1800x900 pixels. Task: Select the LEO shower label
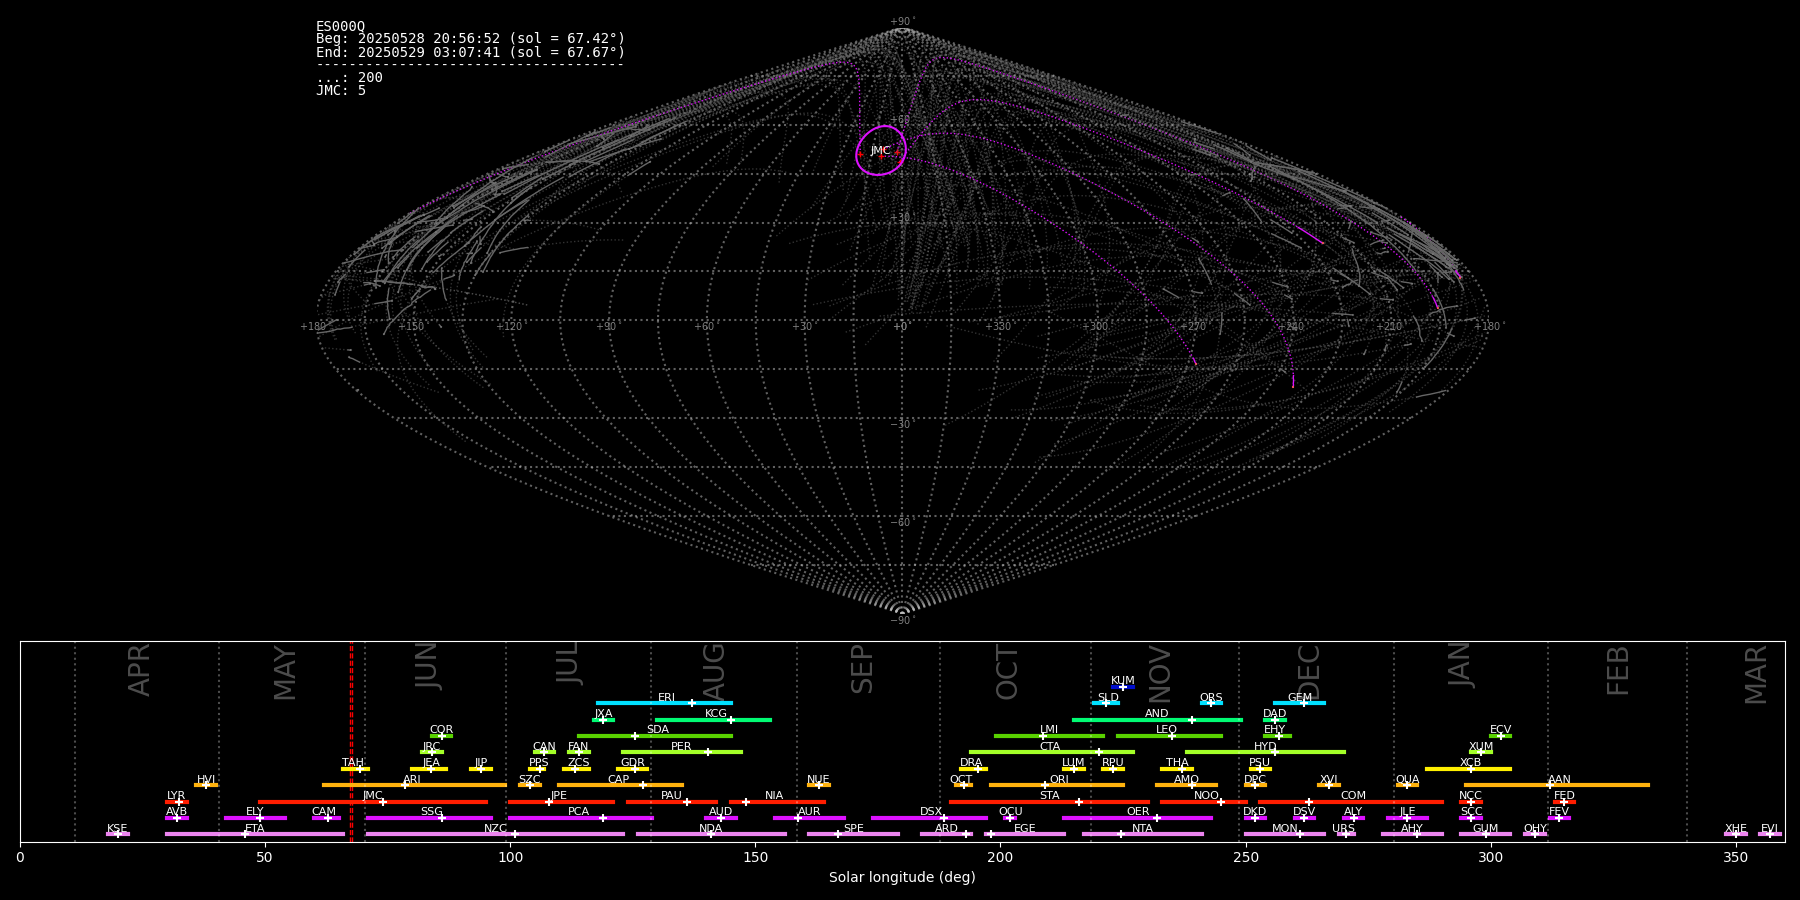click(x=1166, y=730)
